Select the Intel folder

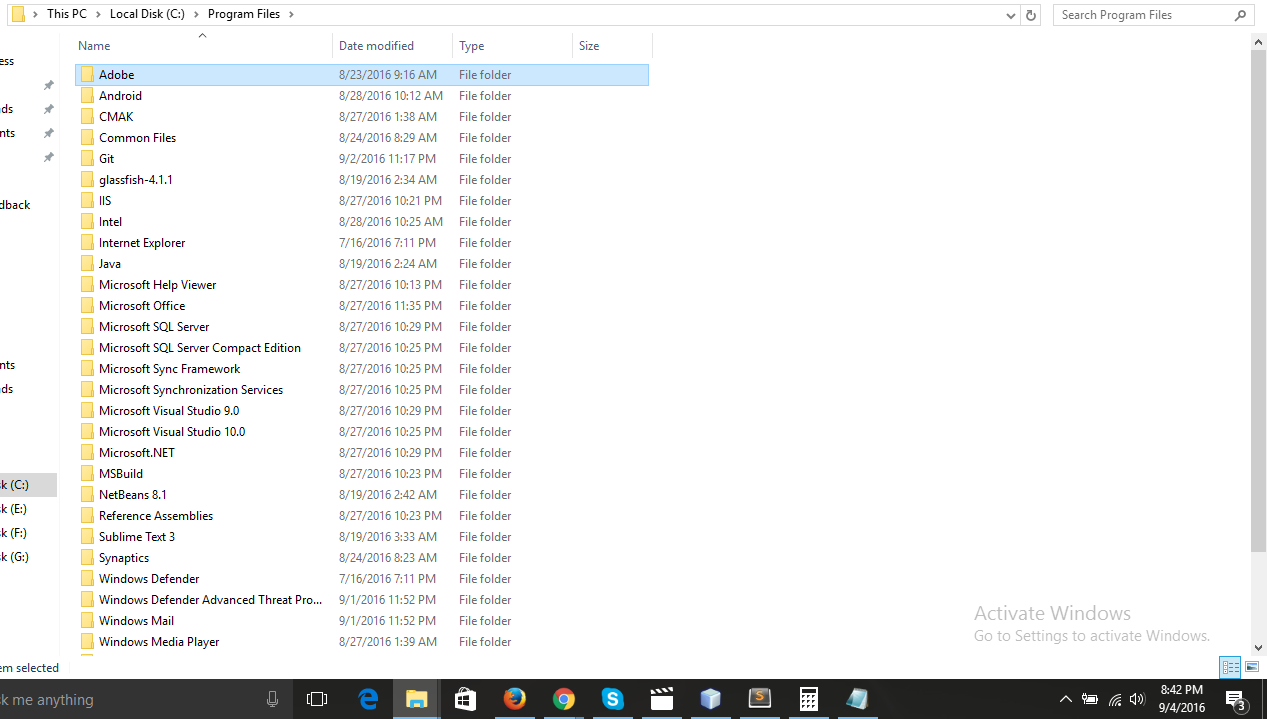click(x=362, y=221)
